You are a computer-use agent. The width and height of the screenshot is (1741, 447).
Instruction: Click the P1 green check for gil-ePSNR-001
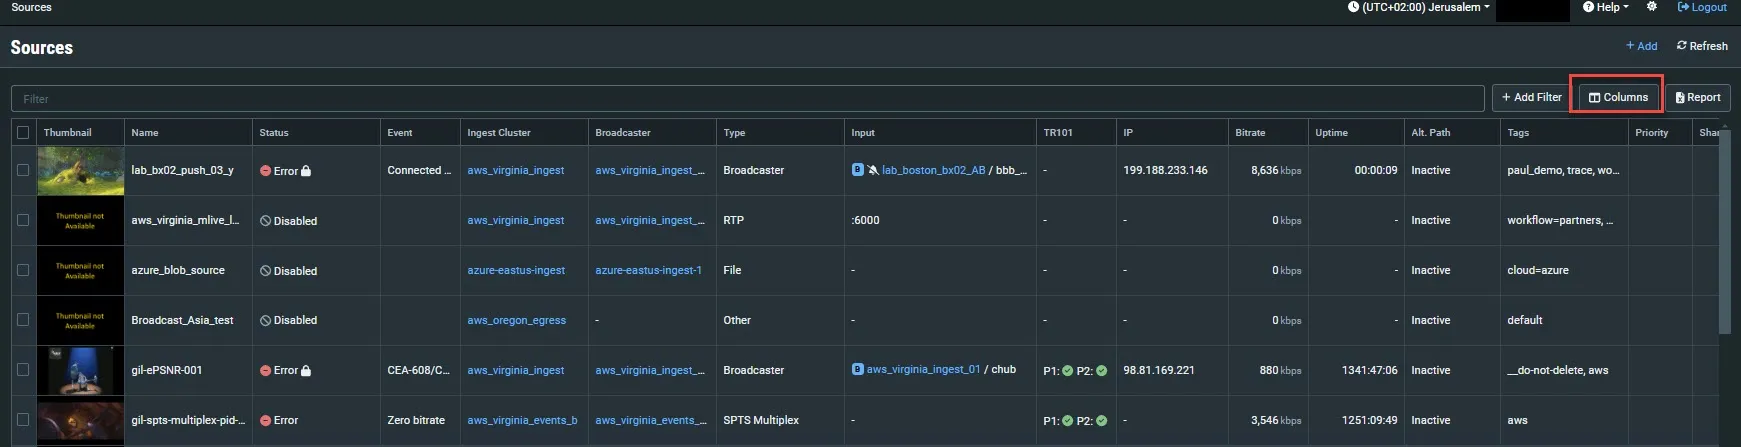[x=1067, y=371]
